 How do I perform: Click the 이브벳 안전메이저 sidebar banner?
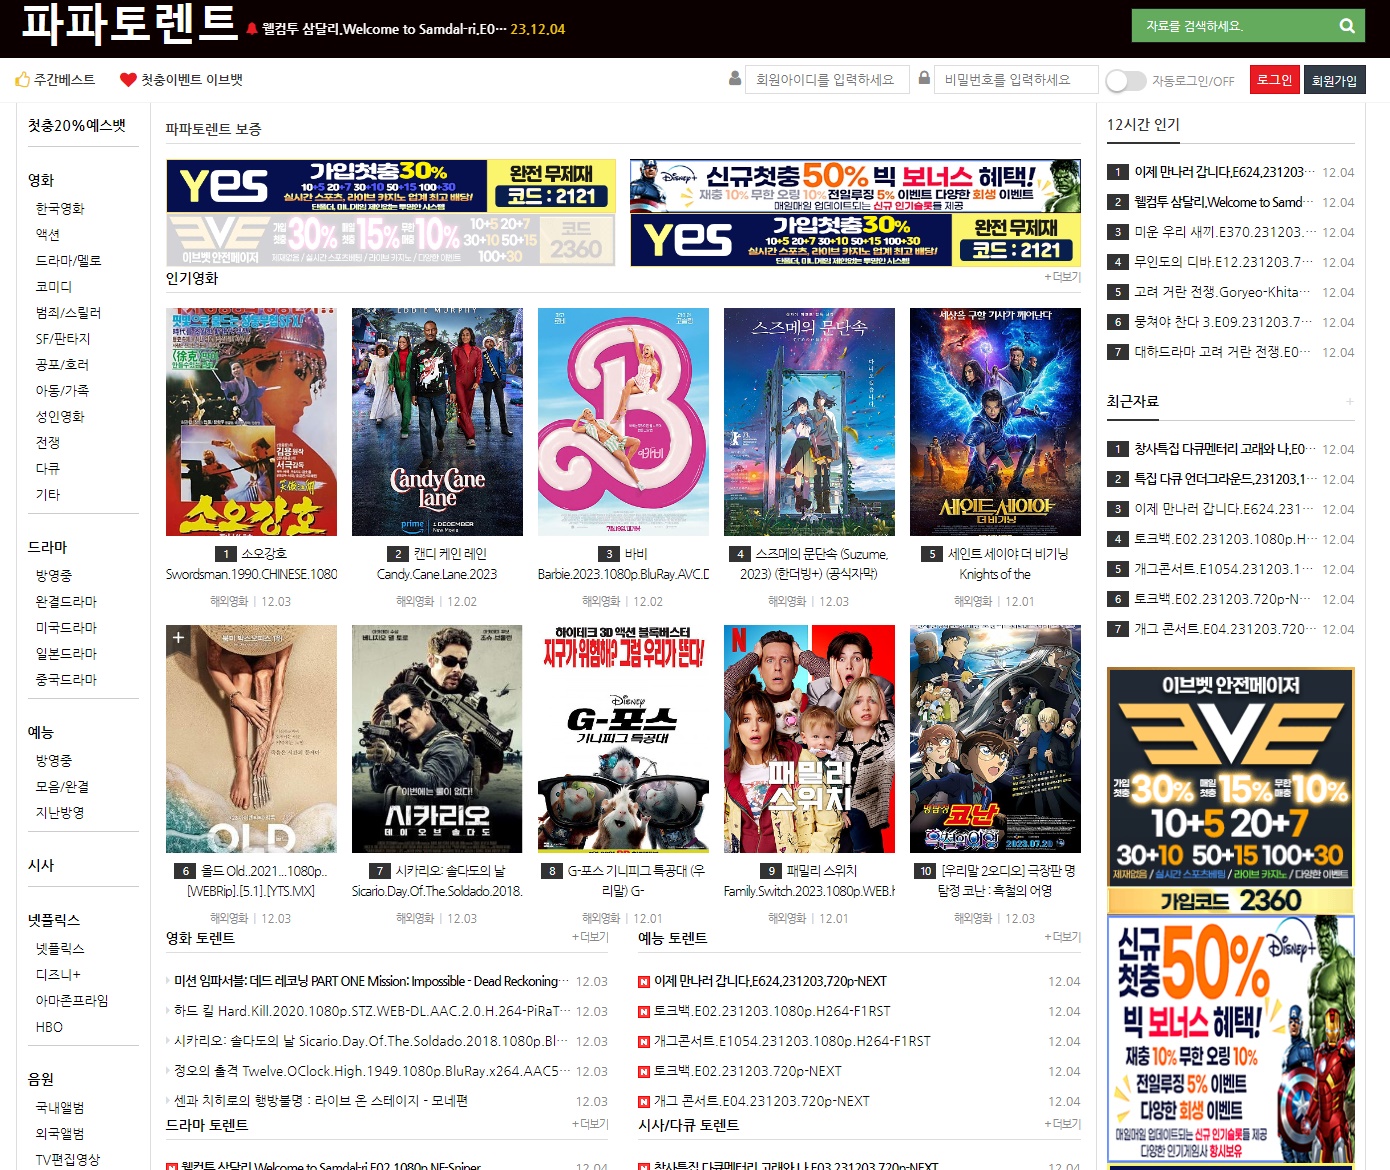(1231, 791)
